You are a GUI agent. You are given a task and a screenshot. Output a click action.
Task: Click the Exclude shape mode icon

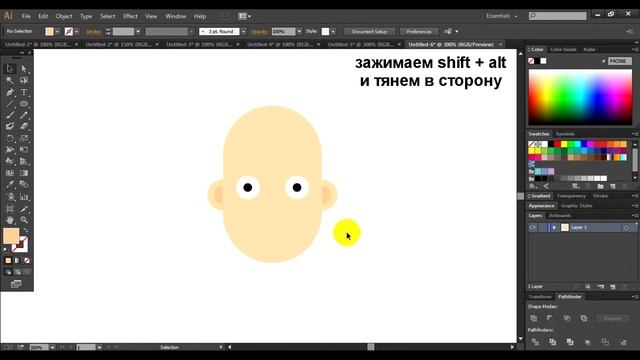584,318
